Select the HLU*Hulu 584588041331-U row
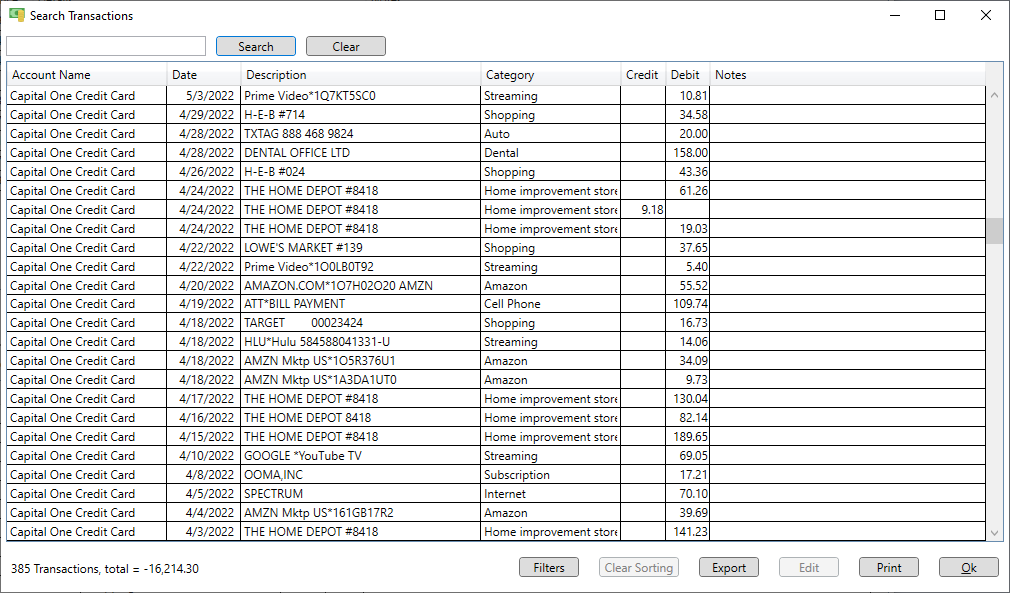 pos(496,342)
